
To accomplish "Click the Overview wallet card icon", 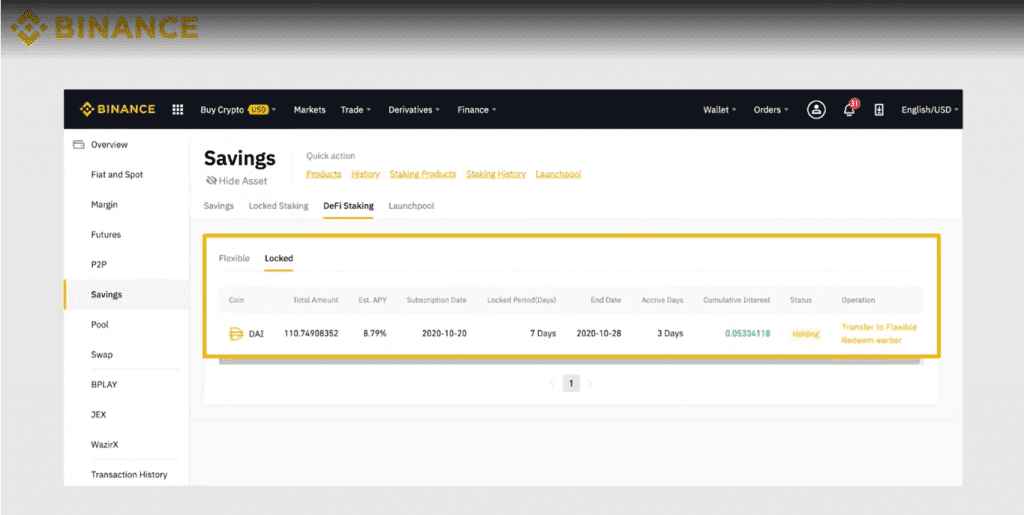I will 78,145.
